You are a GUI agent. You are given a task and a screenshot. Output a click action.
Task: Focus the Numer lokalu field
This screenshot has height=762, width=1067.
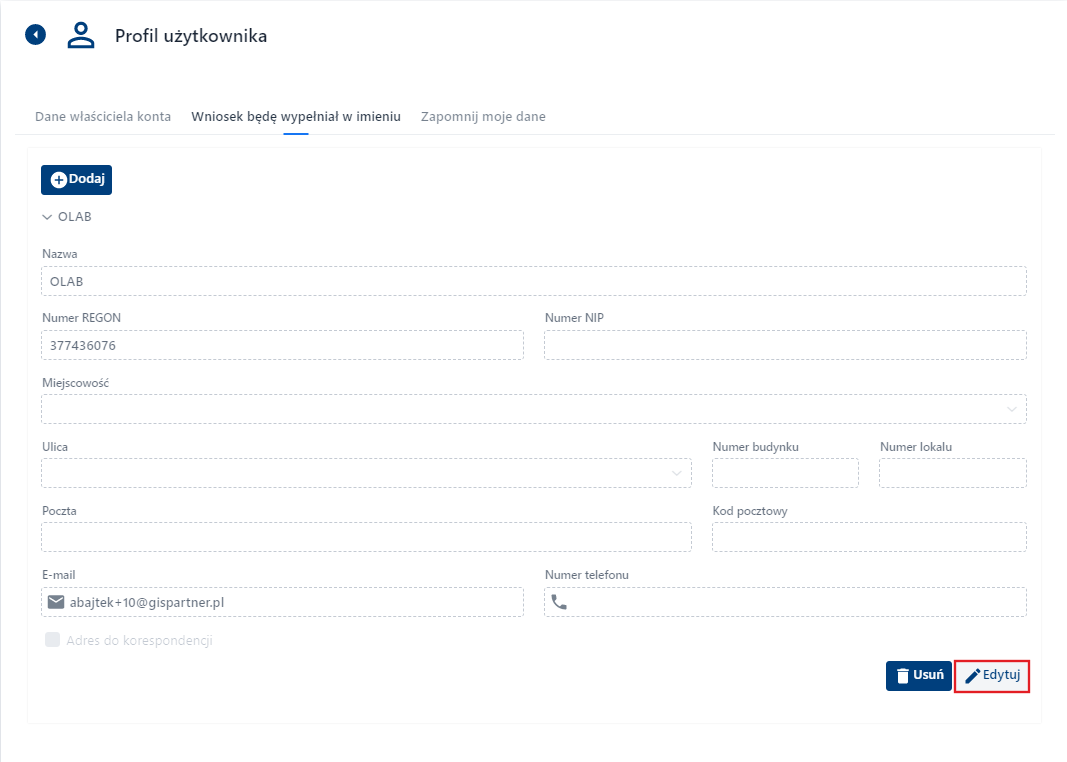952,473
